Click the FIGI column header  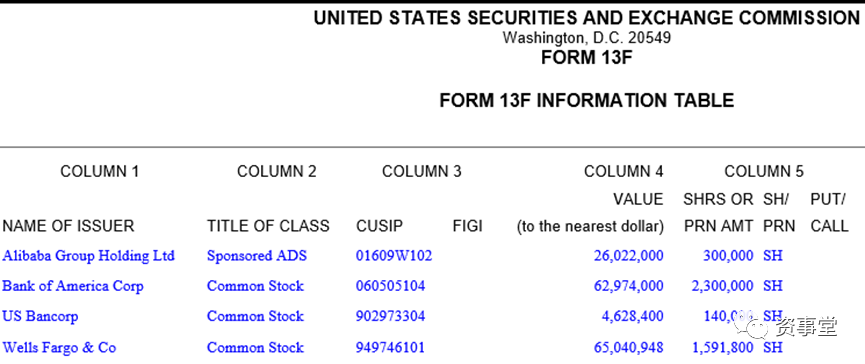coord(468,226)
